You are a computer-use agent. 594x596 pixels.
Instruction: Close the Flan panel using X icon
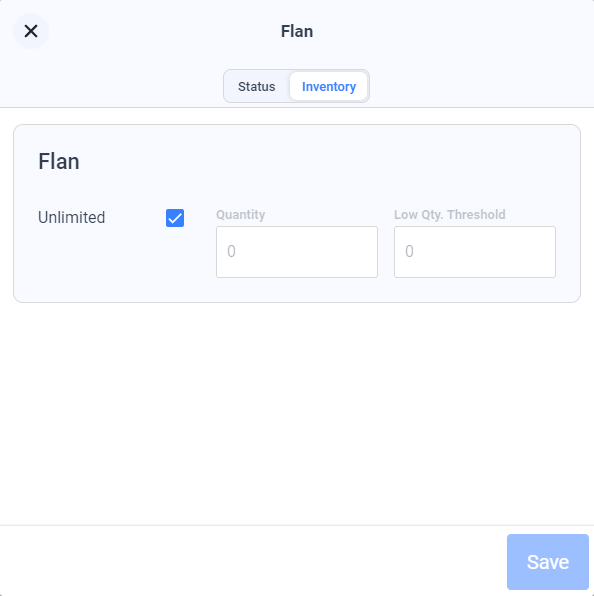tap(31, 31)
